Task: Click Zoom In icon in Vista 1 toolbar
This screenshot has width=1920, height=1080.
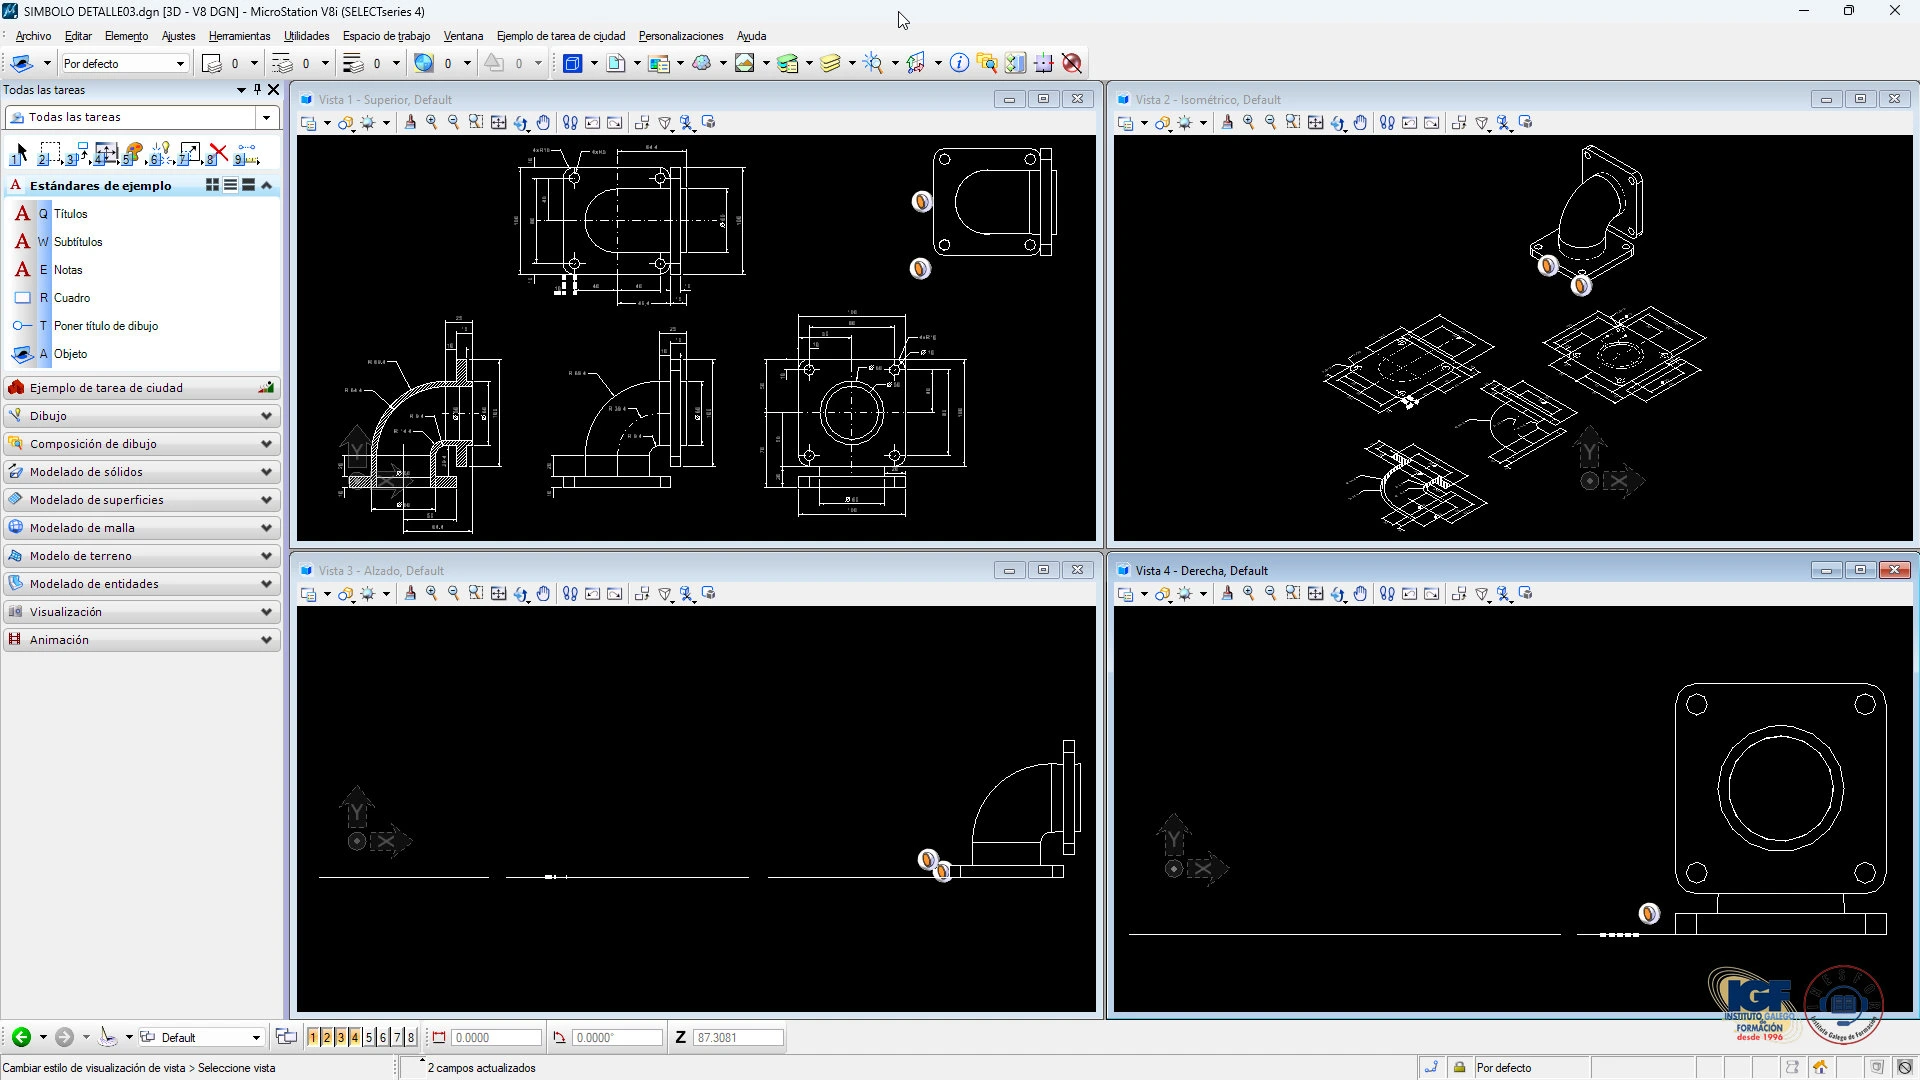Action: (432, 122)
